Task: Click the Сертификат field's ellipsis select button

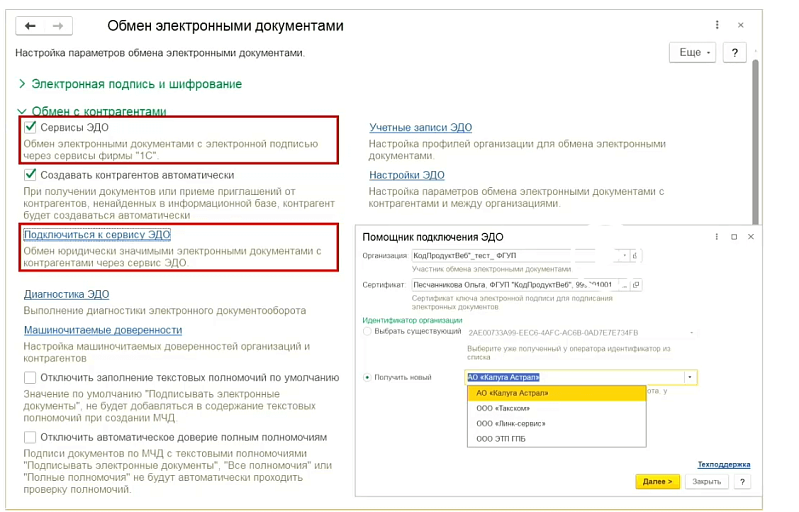Action: point(625,285)
